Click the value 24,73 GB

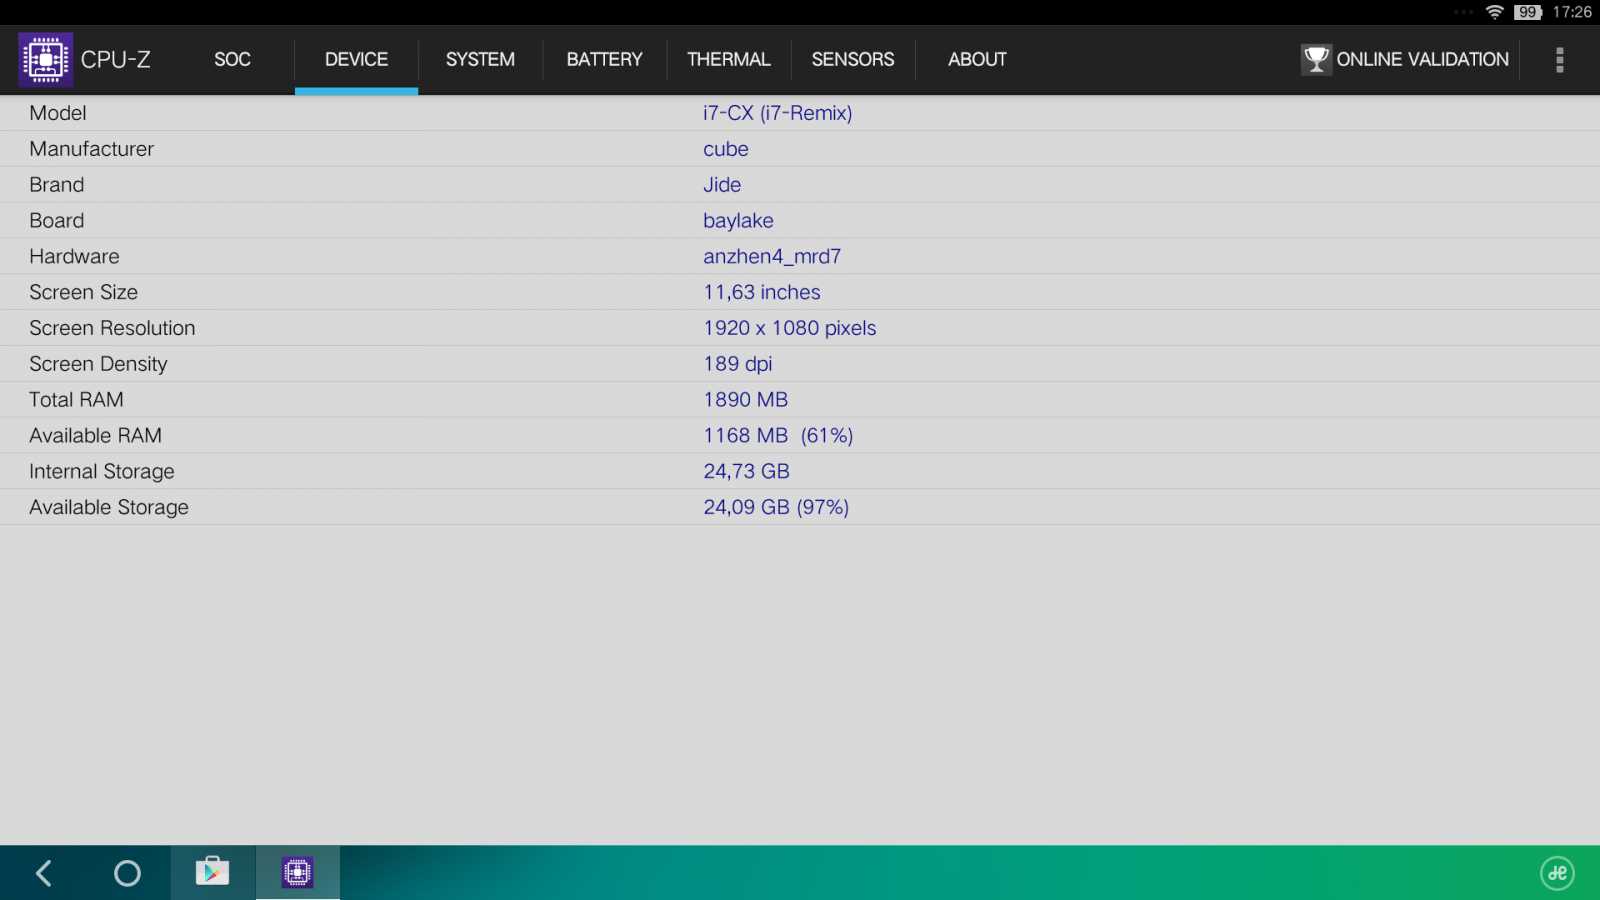click(x=747, y=471)
